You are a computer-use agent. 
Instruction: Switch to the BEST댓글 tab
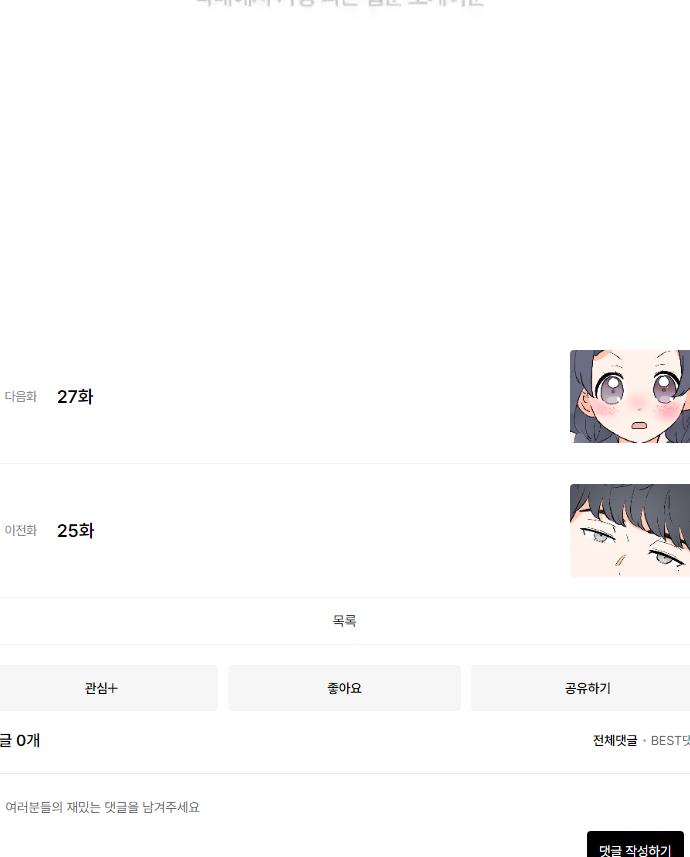point(670,741)
